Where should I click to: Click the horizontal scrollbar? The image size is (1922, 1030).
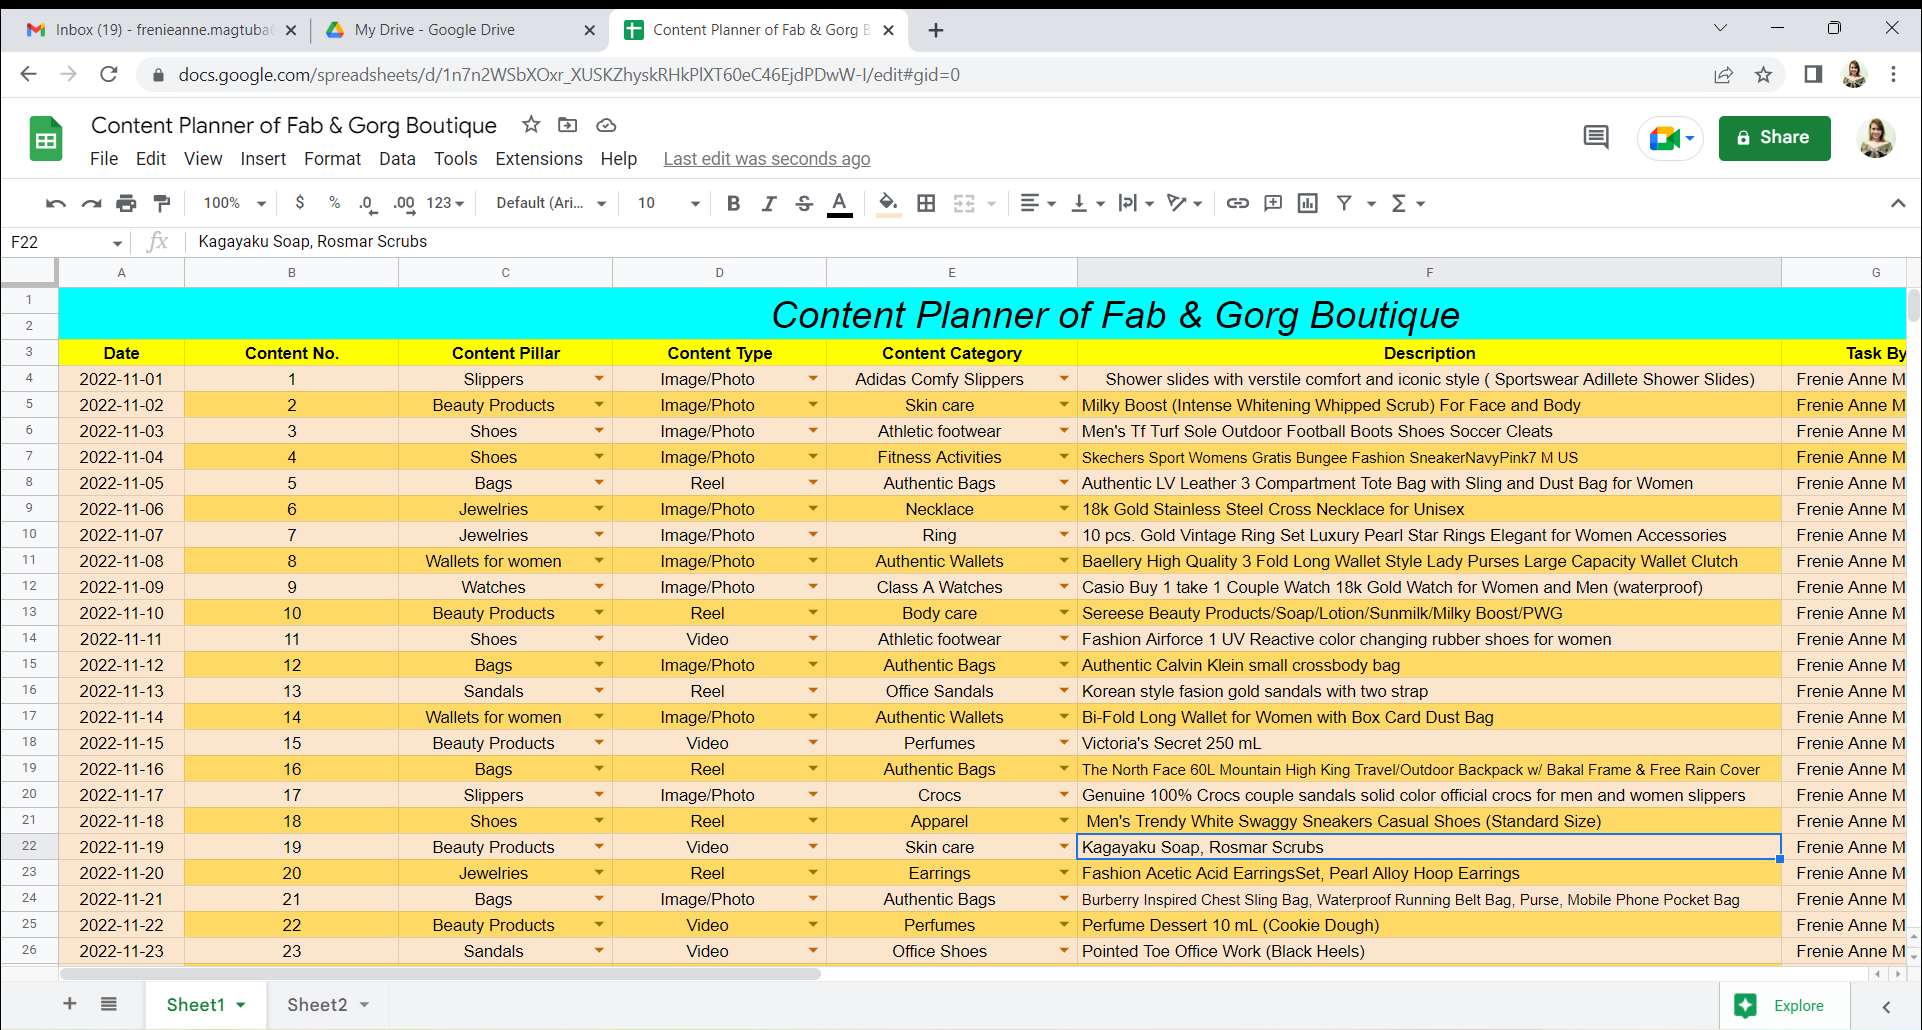click(x=440, y=974)
